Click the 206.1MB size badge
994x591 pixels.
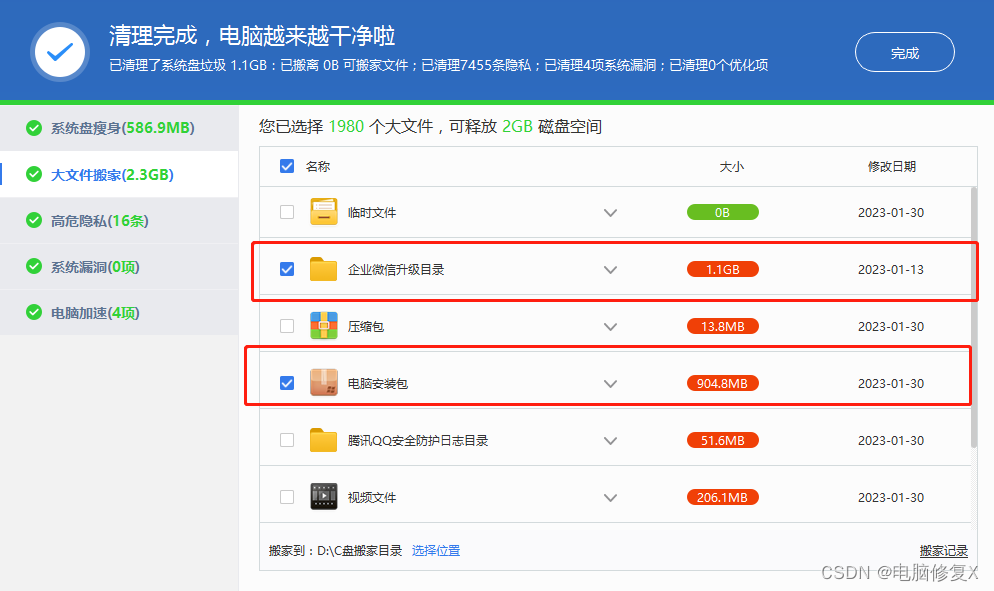coord(723,497)
